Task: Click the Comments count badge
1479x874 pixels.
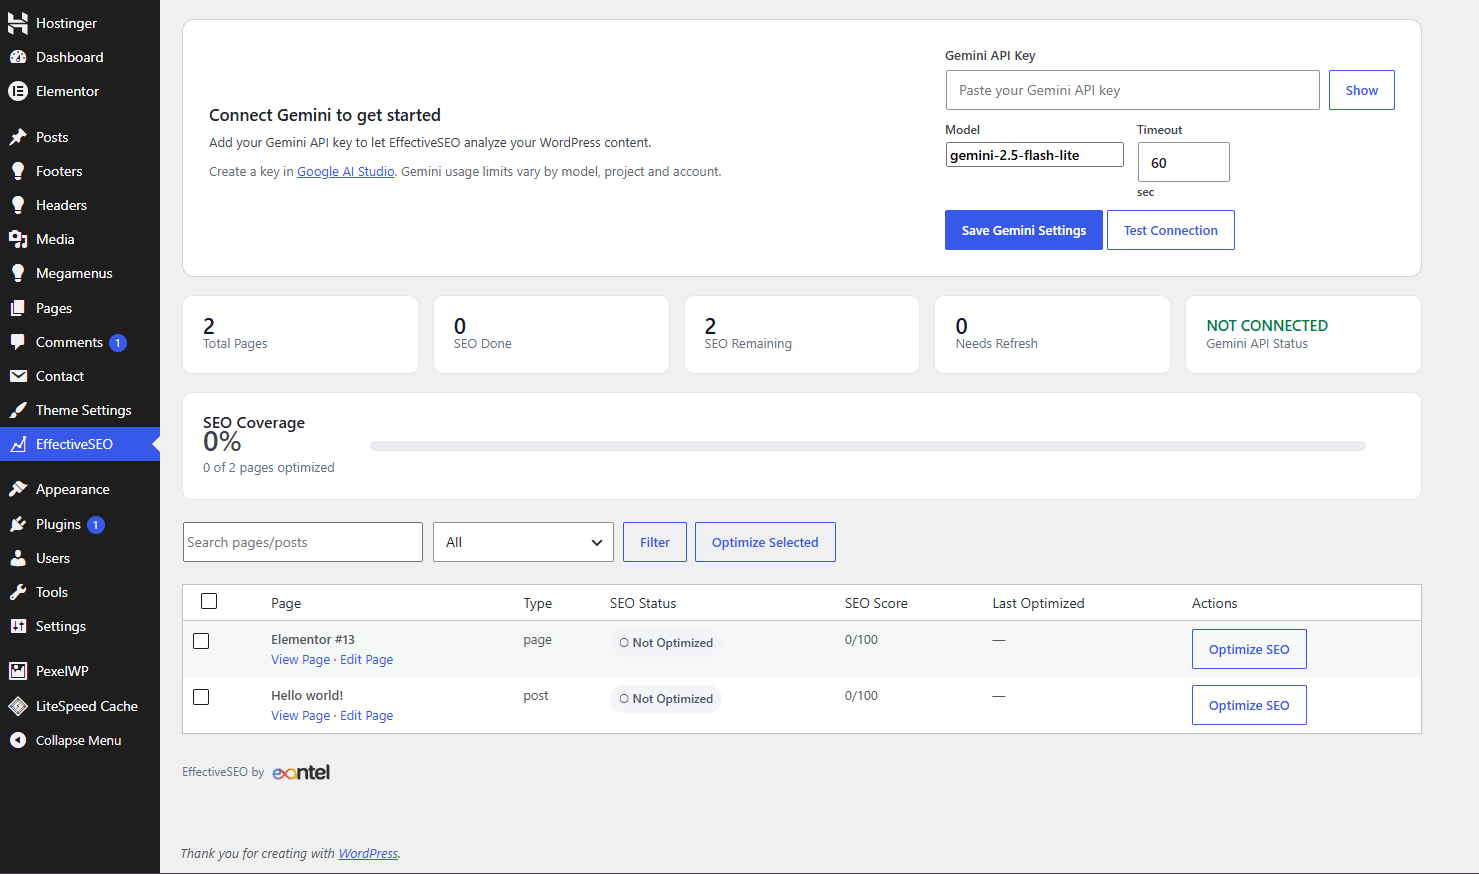Action: point(118,343)
